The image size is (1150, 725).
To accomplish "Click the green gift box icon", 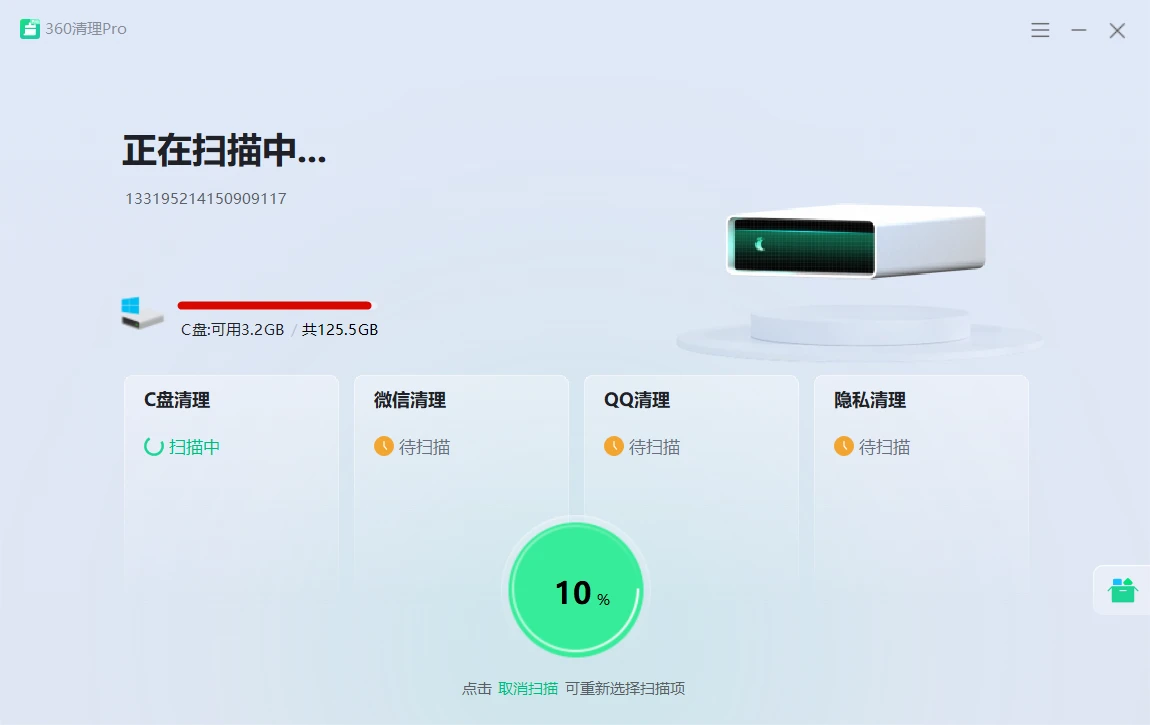I will pos(1122,590).
